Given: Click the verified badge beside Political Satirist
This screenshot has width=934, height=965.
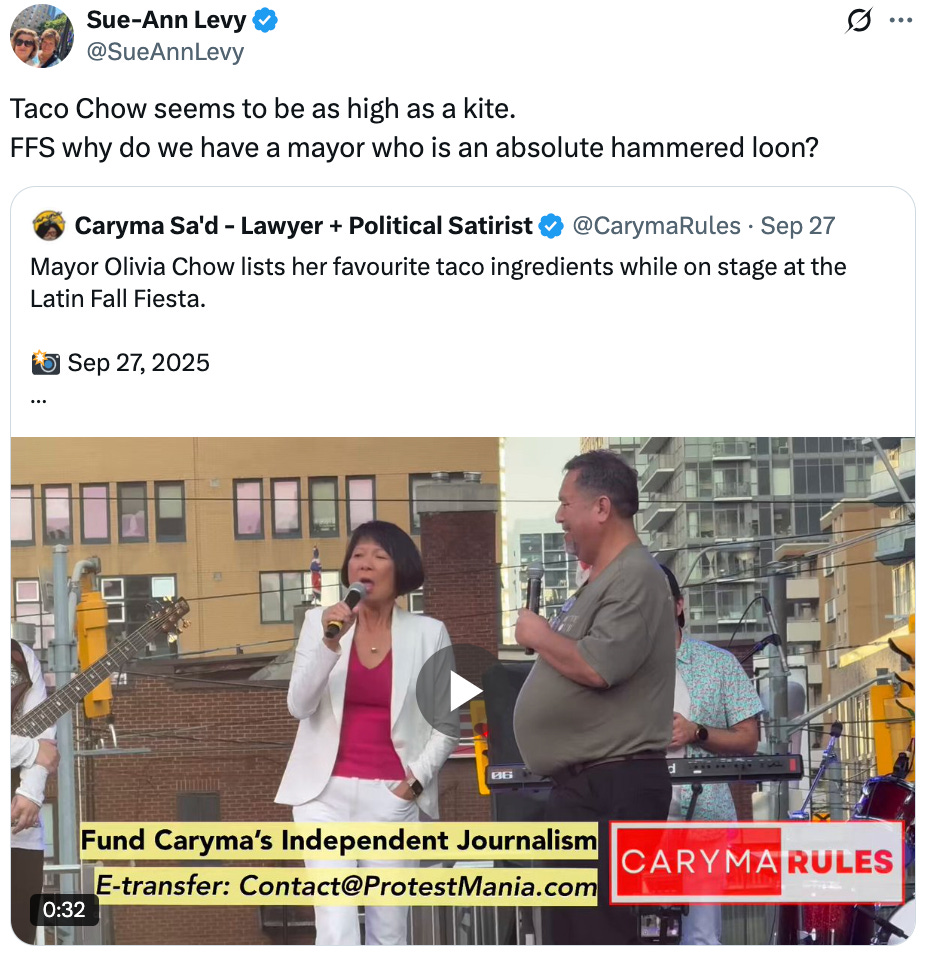Looking at the screenshot, I should pyautogui.click(x=551, y=226).
